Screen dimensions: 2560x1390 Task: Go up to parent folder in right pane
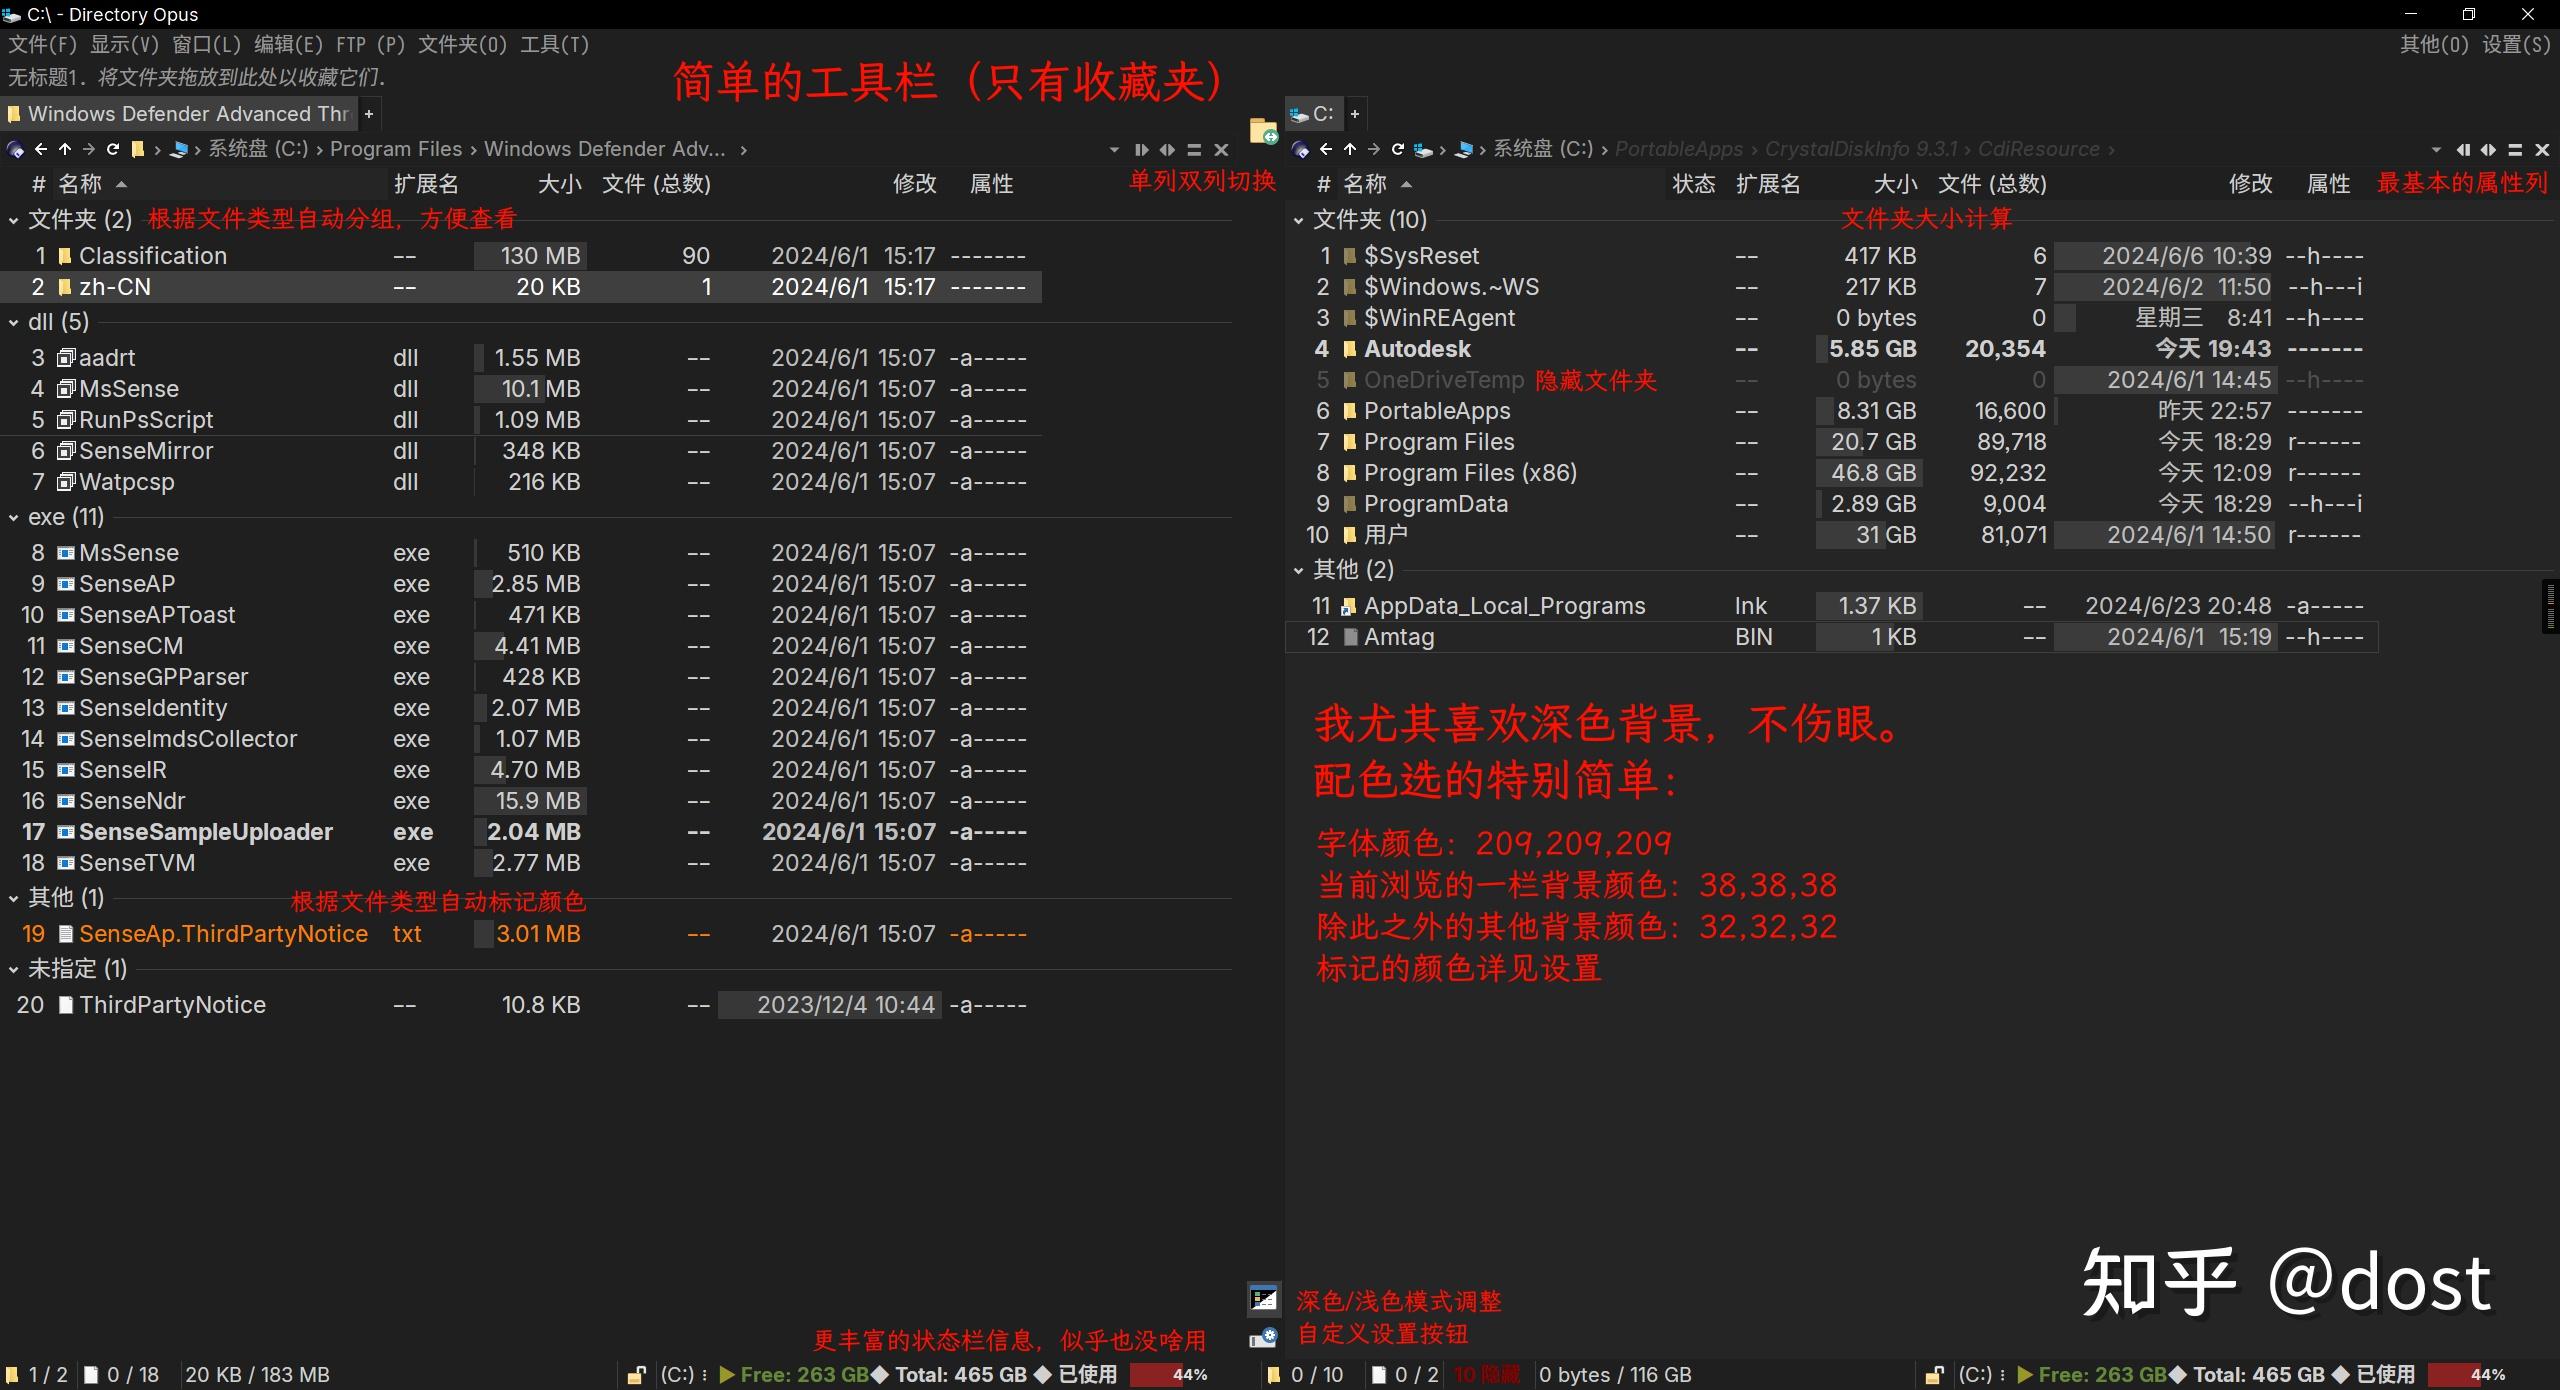(1348, 148)
